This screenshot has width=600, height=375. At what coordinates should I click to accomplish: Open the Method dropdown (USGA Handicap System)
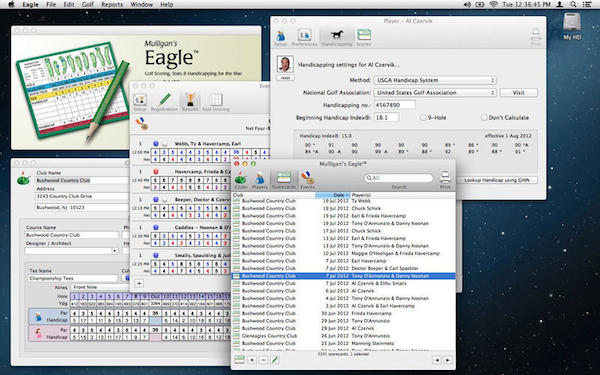435,80
